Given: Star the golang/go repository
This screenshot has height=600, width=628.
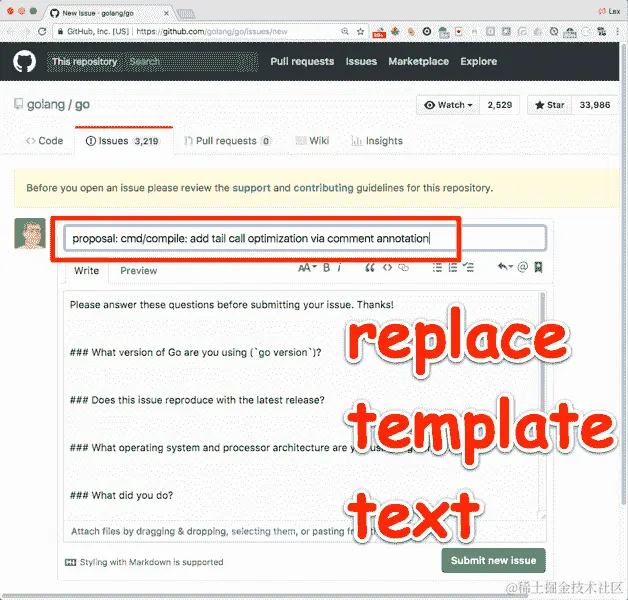Looking at the screenshot, I should coord(550,105).
